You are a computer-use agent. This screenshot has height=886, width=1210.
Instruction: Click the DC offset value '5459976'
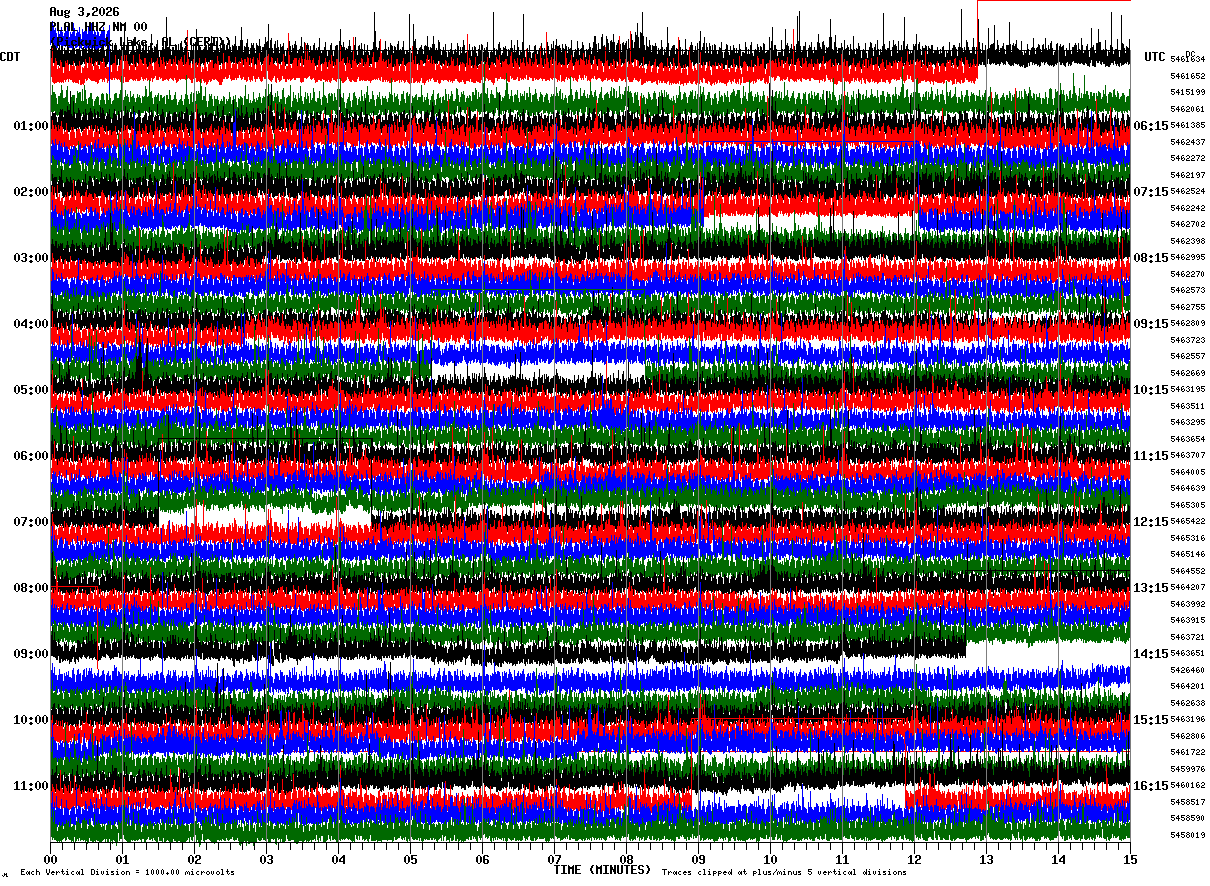(x=1188, y=770)
